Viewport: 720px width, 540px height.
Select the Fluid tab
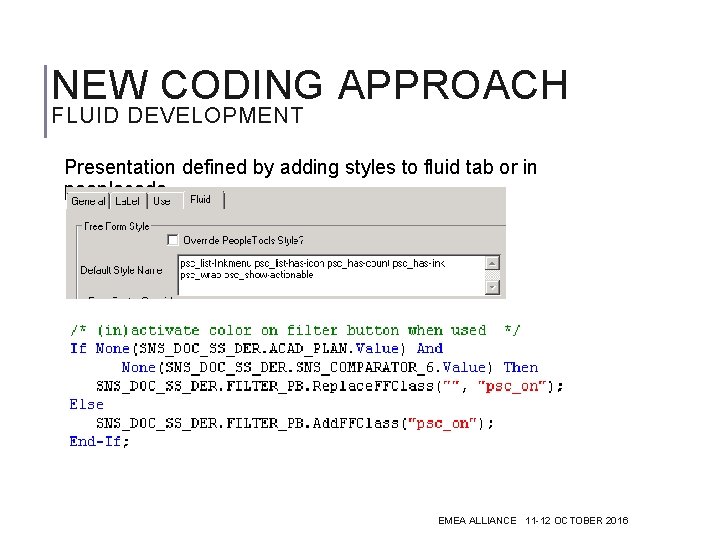[201, 200]
